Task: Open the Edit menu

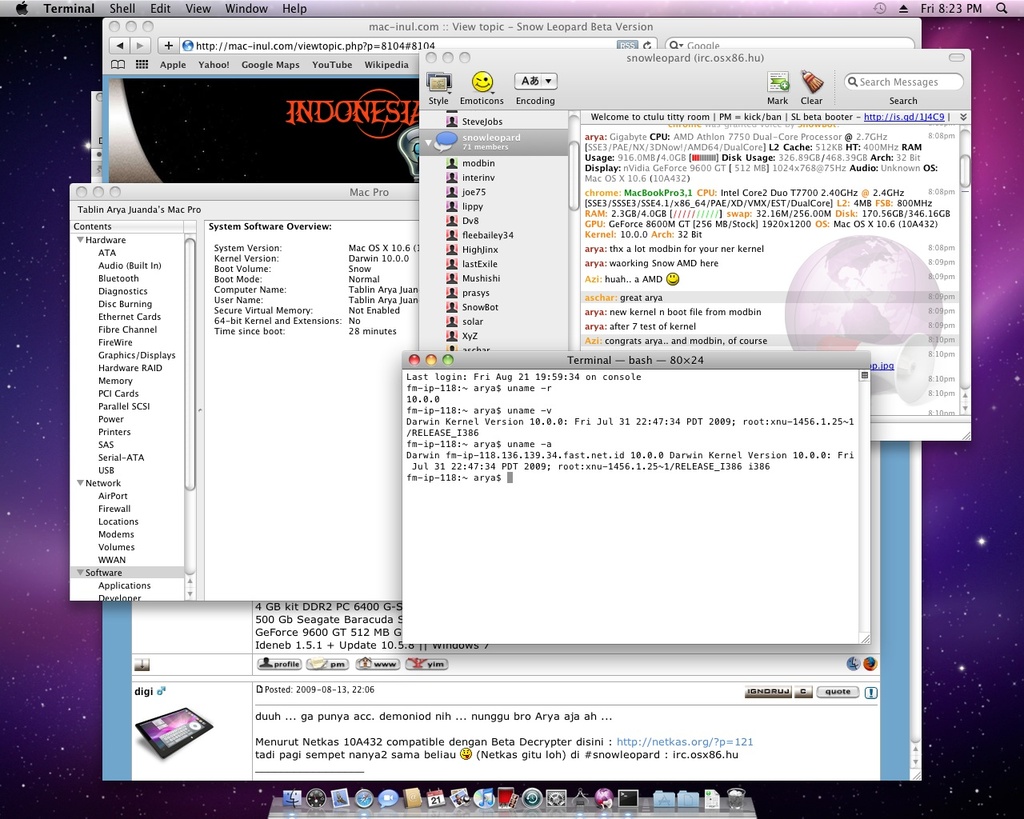Action: 160,8
